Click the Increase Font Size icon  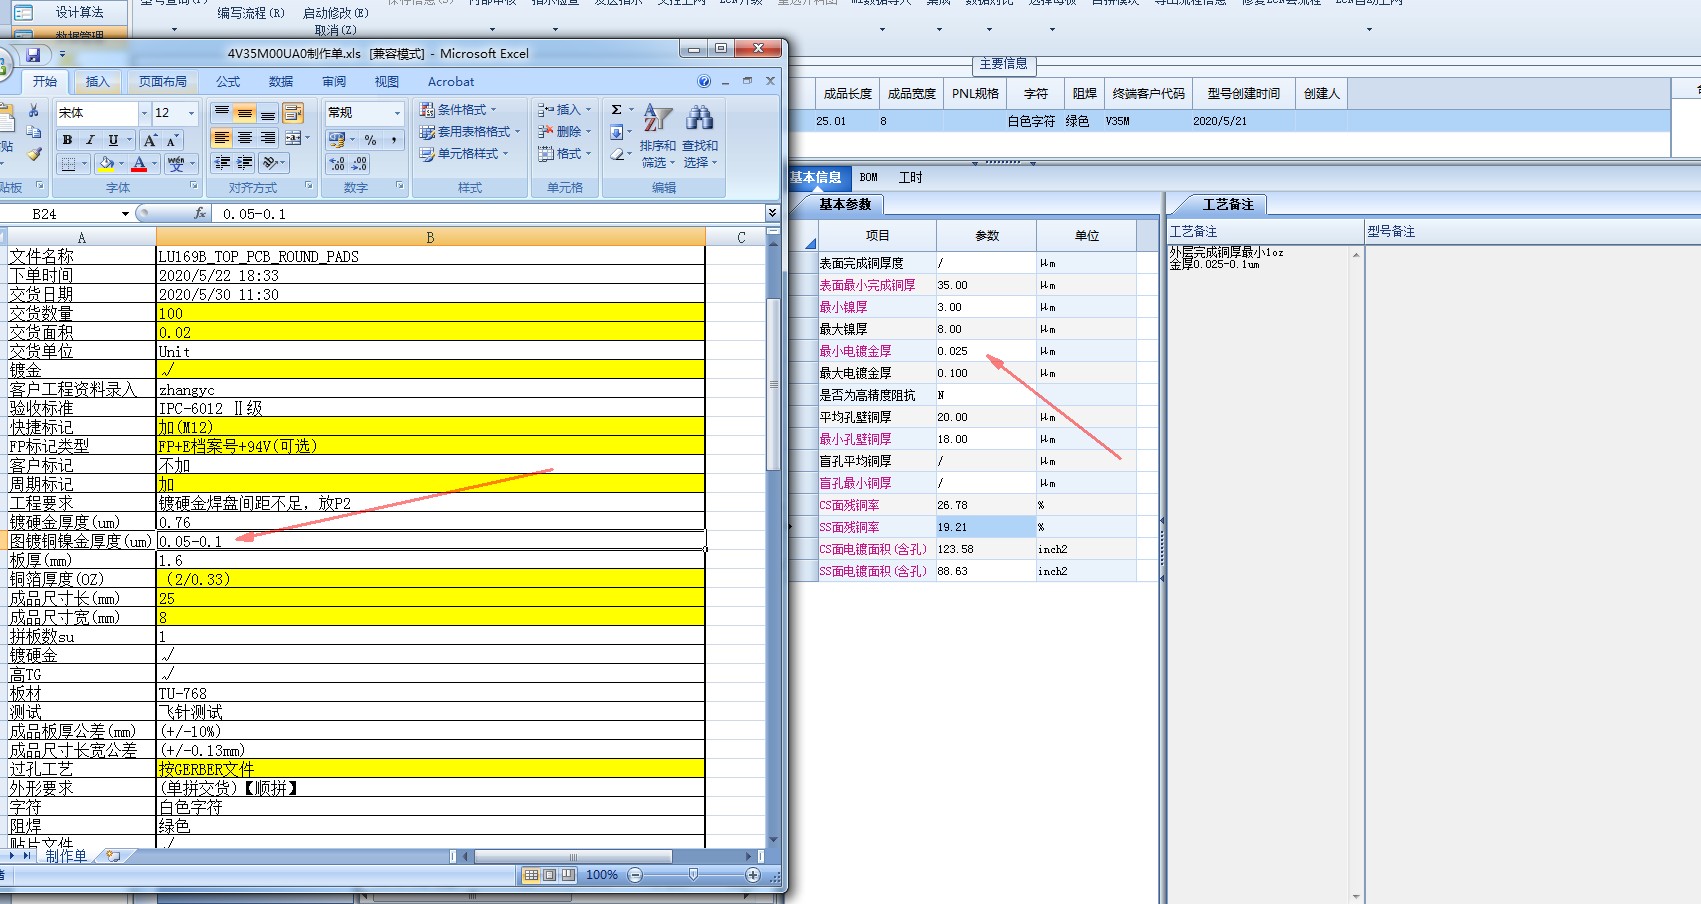tap(149, 140)
